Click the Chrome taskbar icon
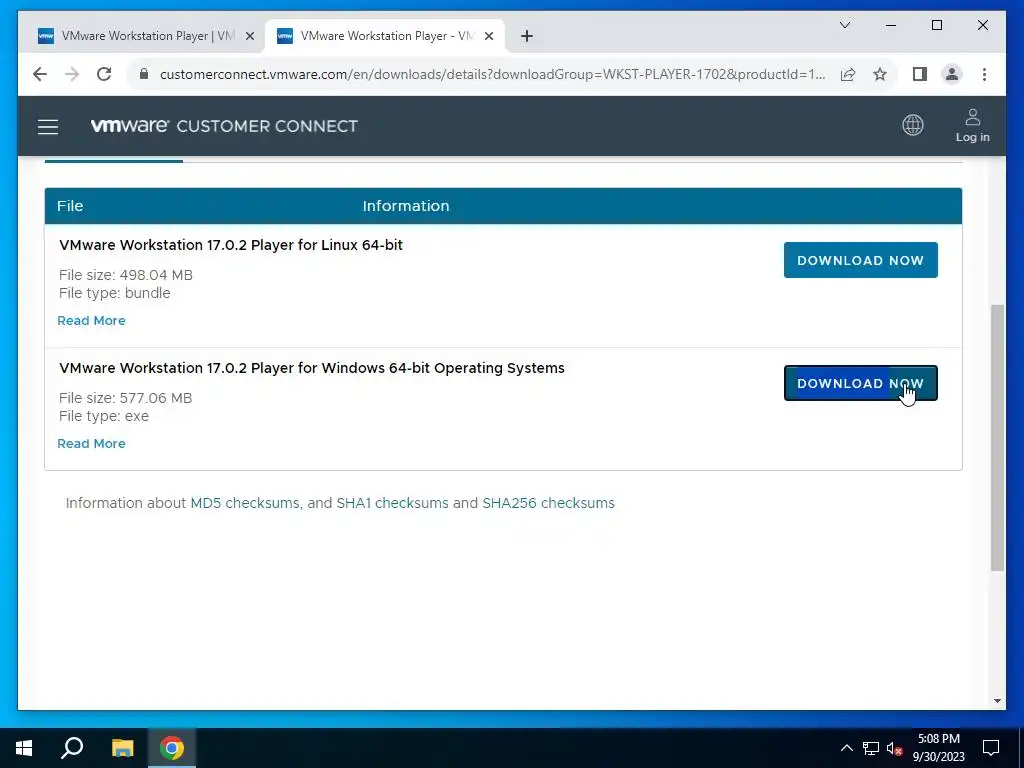 172,748
